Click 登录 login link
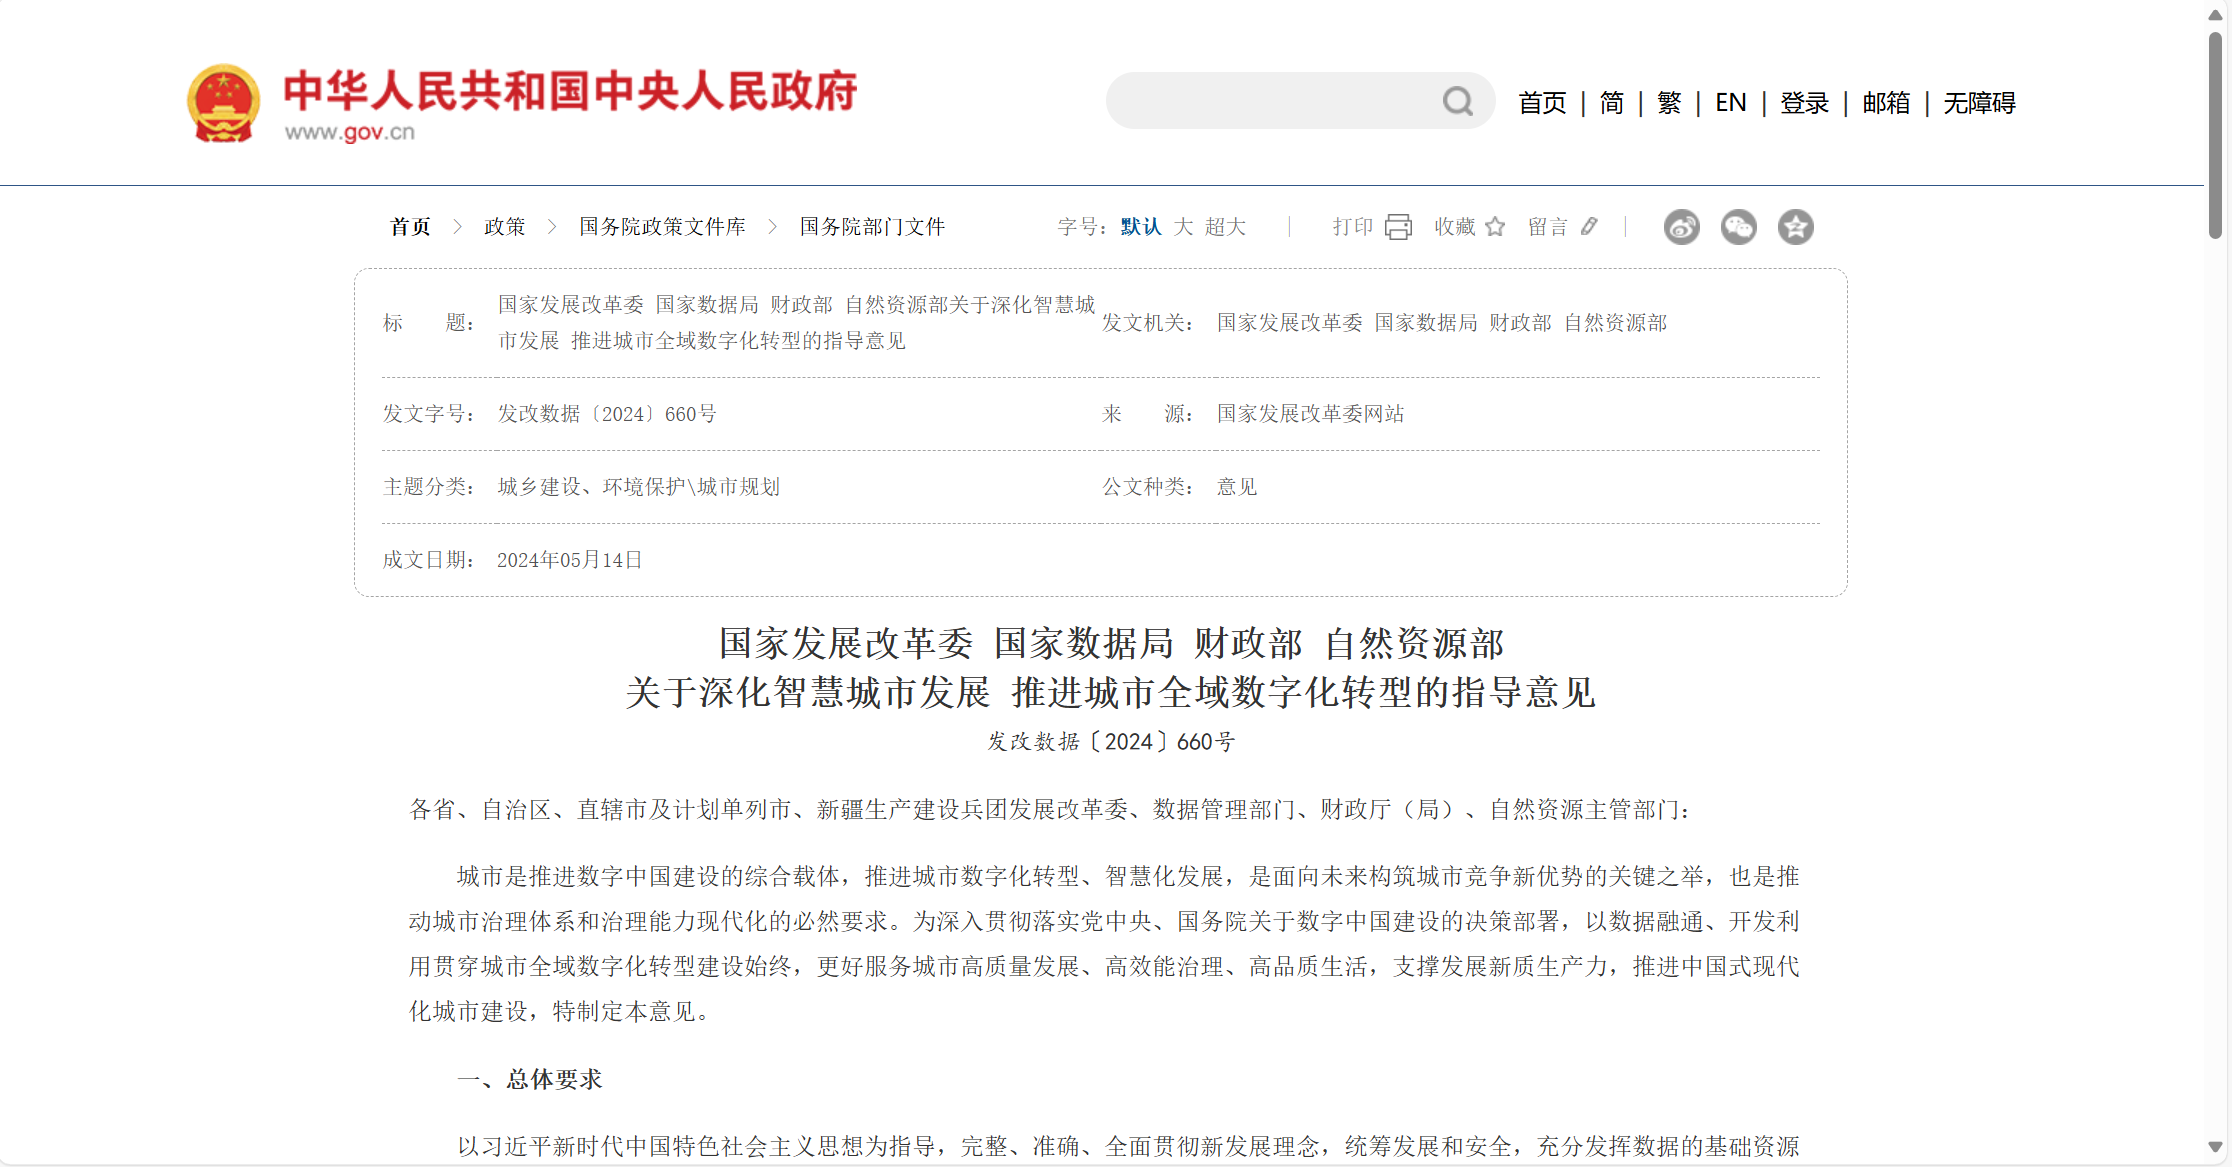This screenshot has width=2232, height=1167. point(1804,103)
